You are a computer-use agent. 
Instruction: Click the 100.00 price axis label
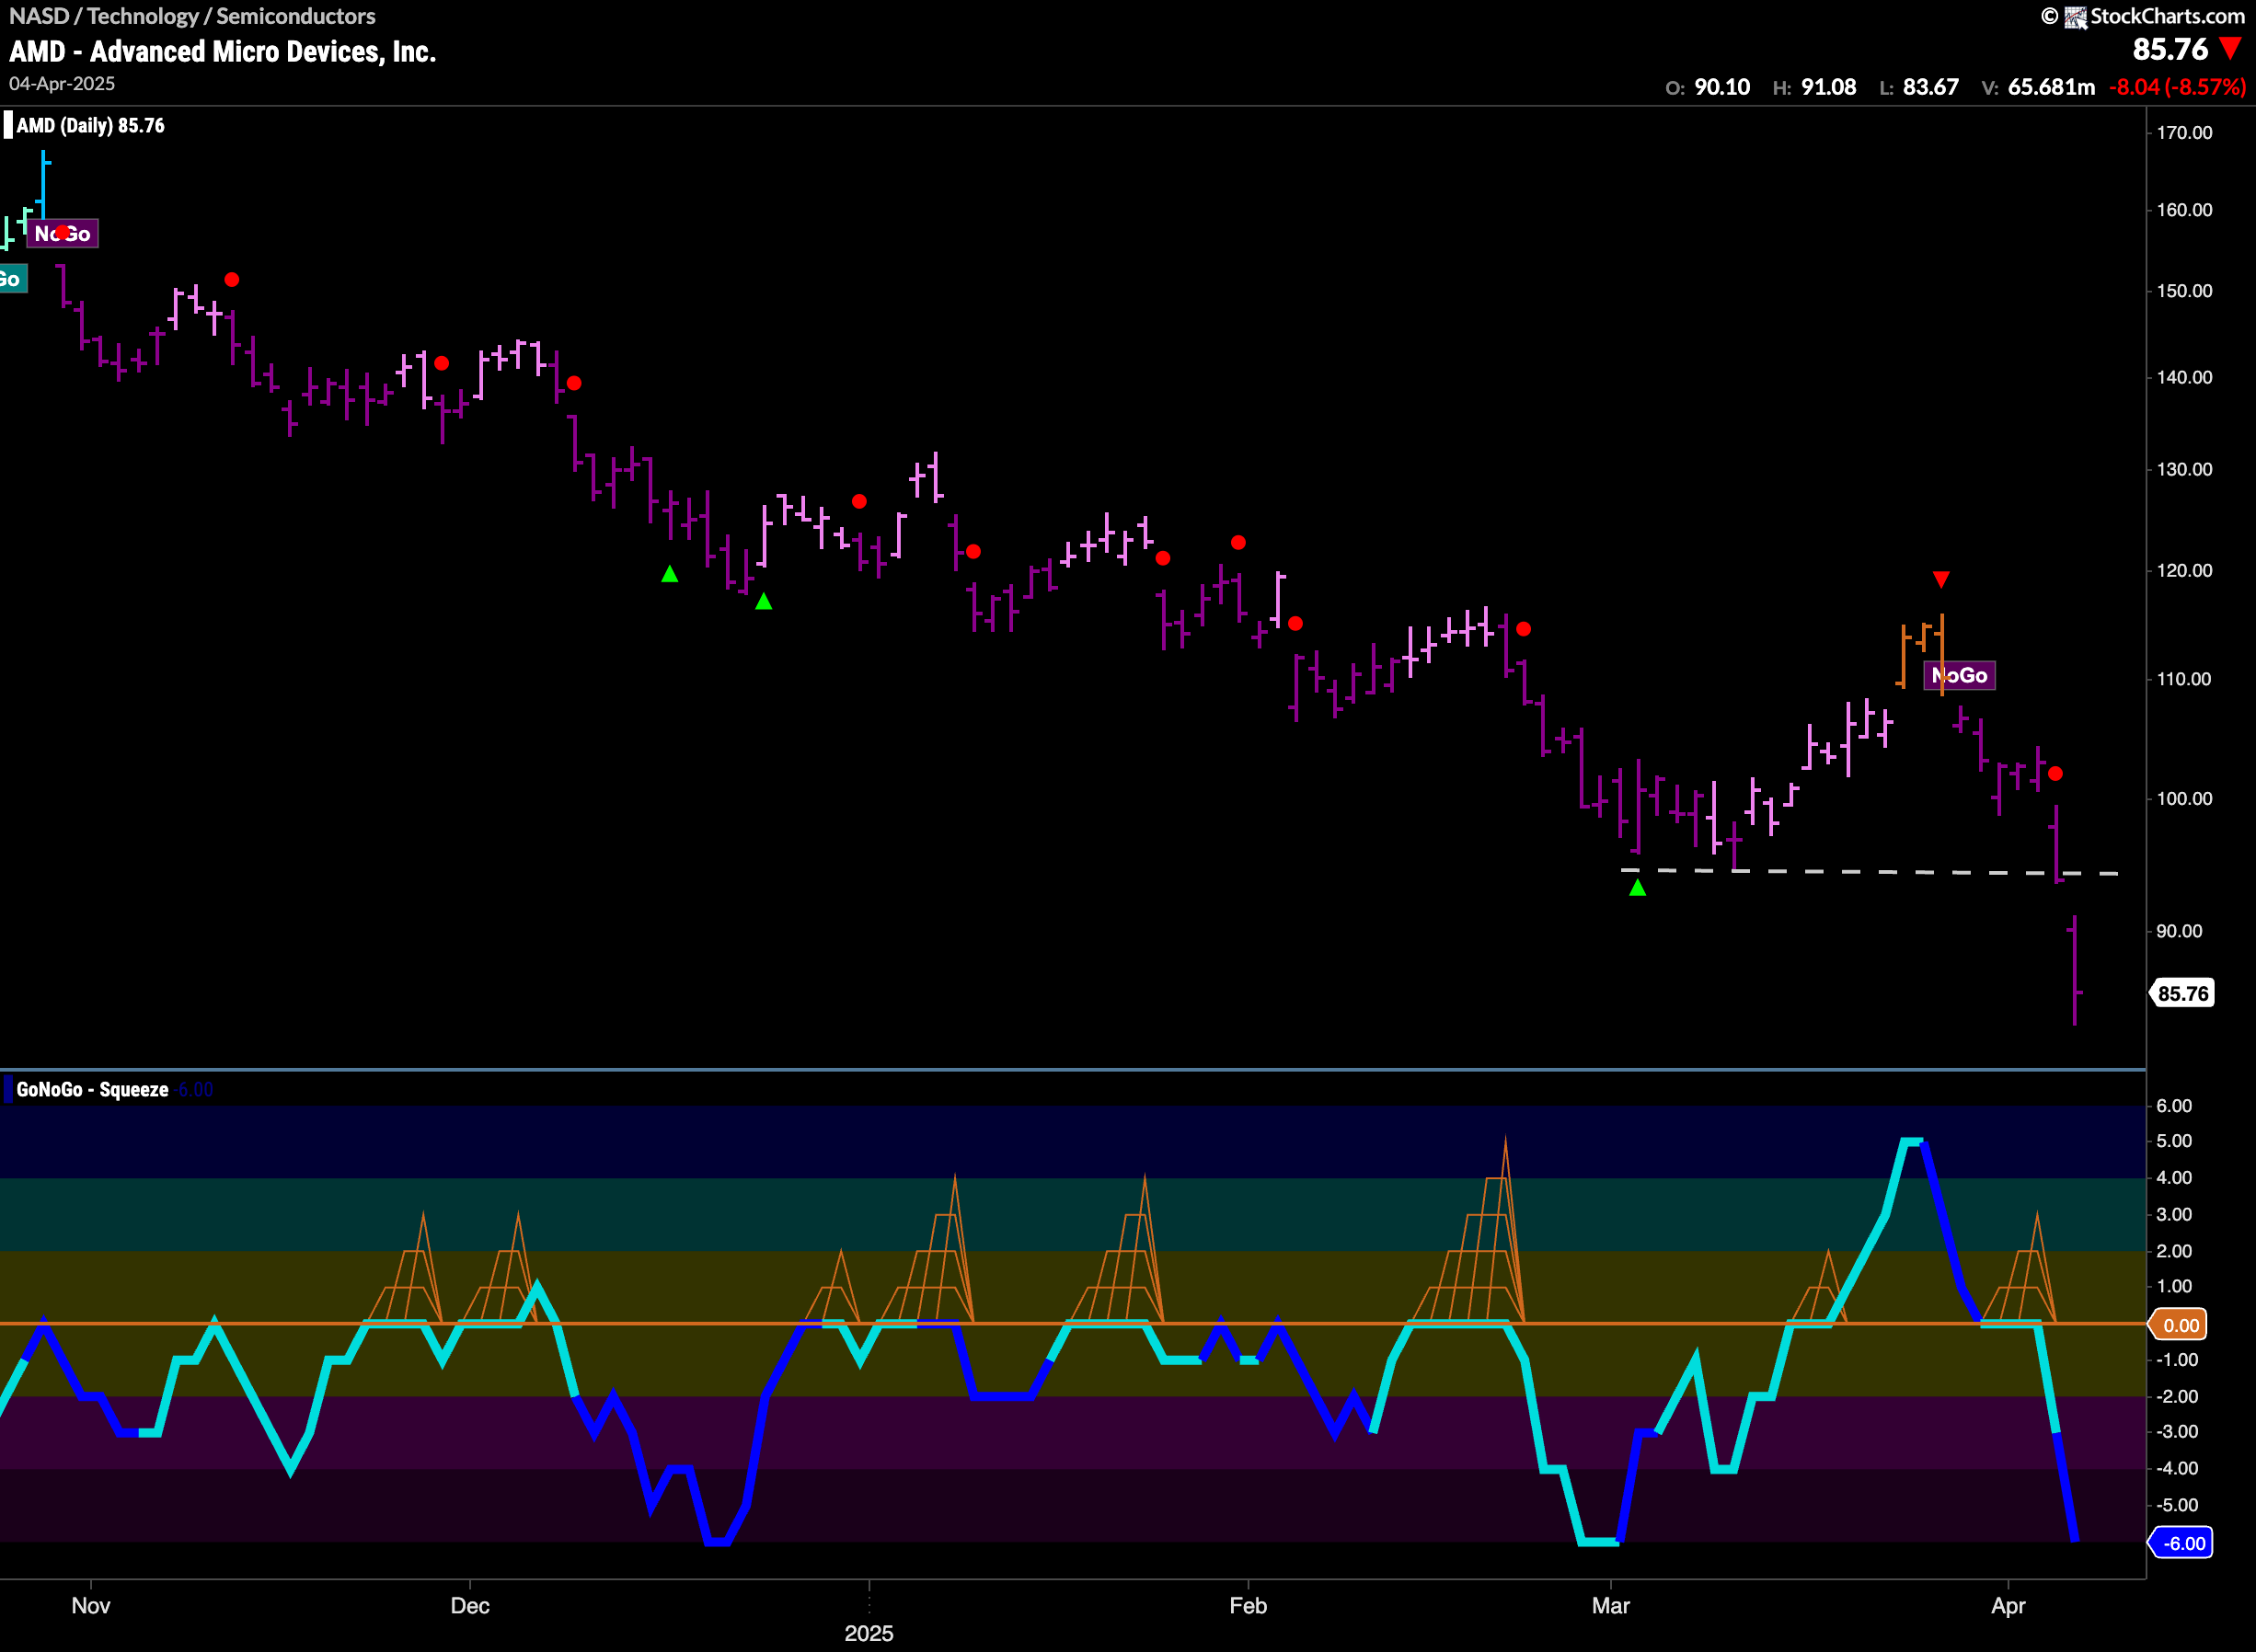click(x=2184, y=799)
